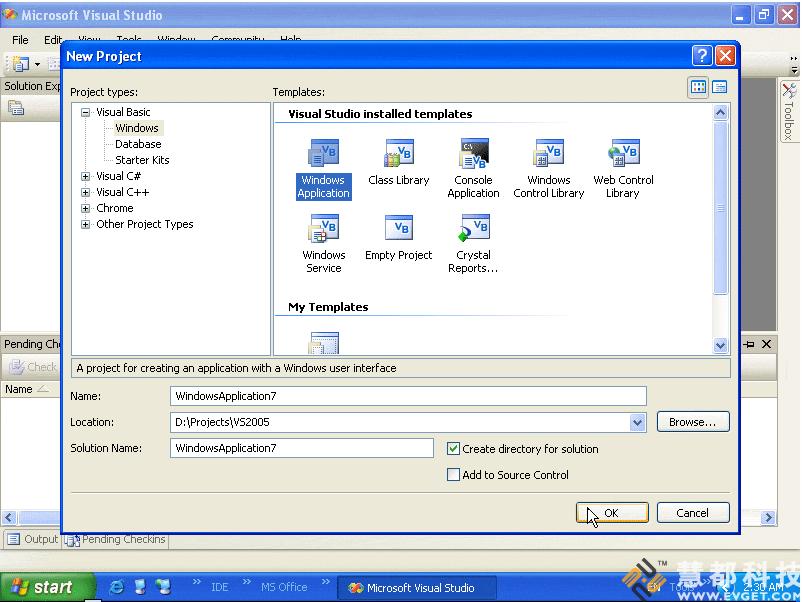This screenshot has width=802, height=602.
Task: Launch Internet Explorer from quick launch
Action: point(117,587)
